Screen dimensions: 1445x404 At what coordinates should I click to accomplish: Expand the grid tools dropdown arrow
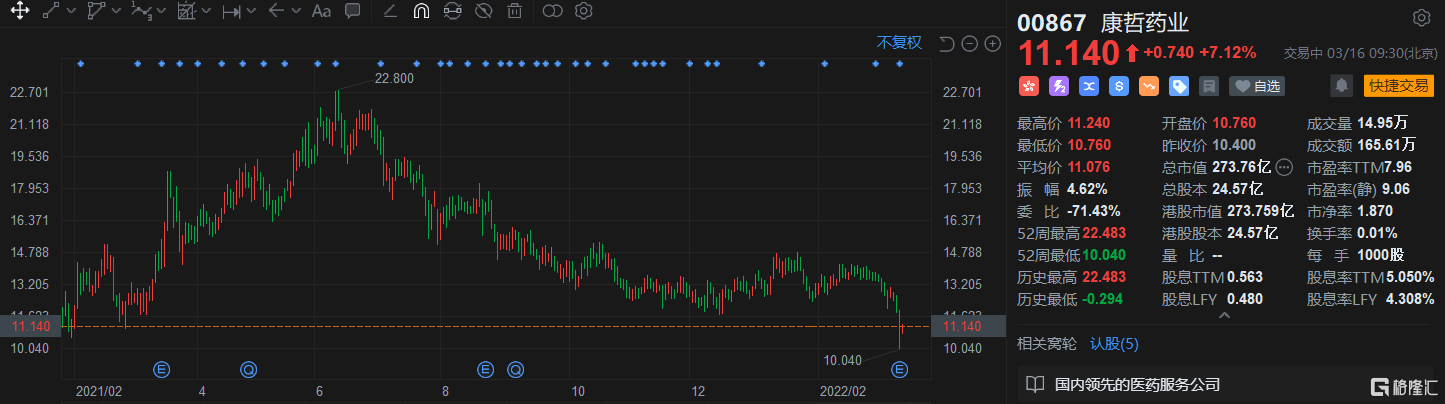(207, 12)
